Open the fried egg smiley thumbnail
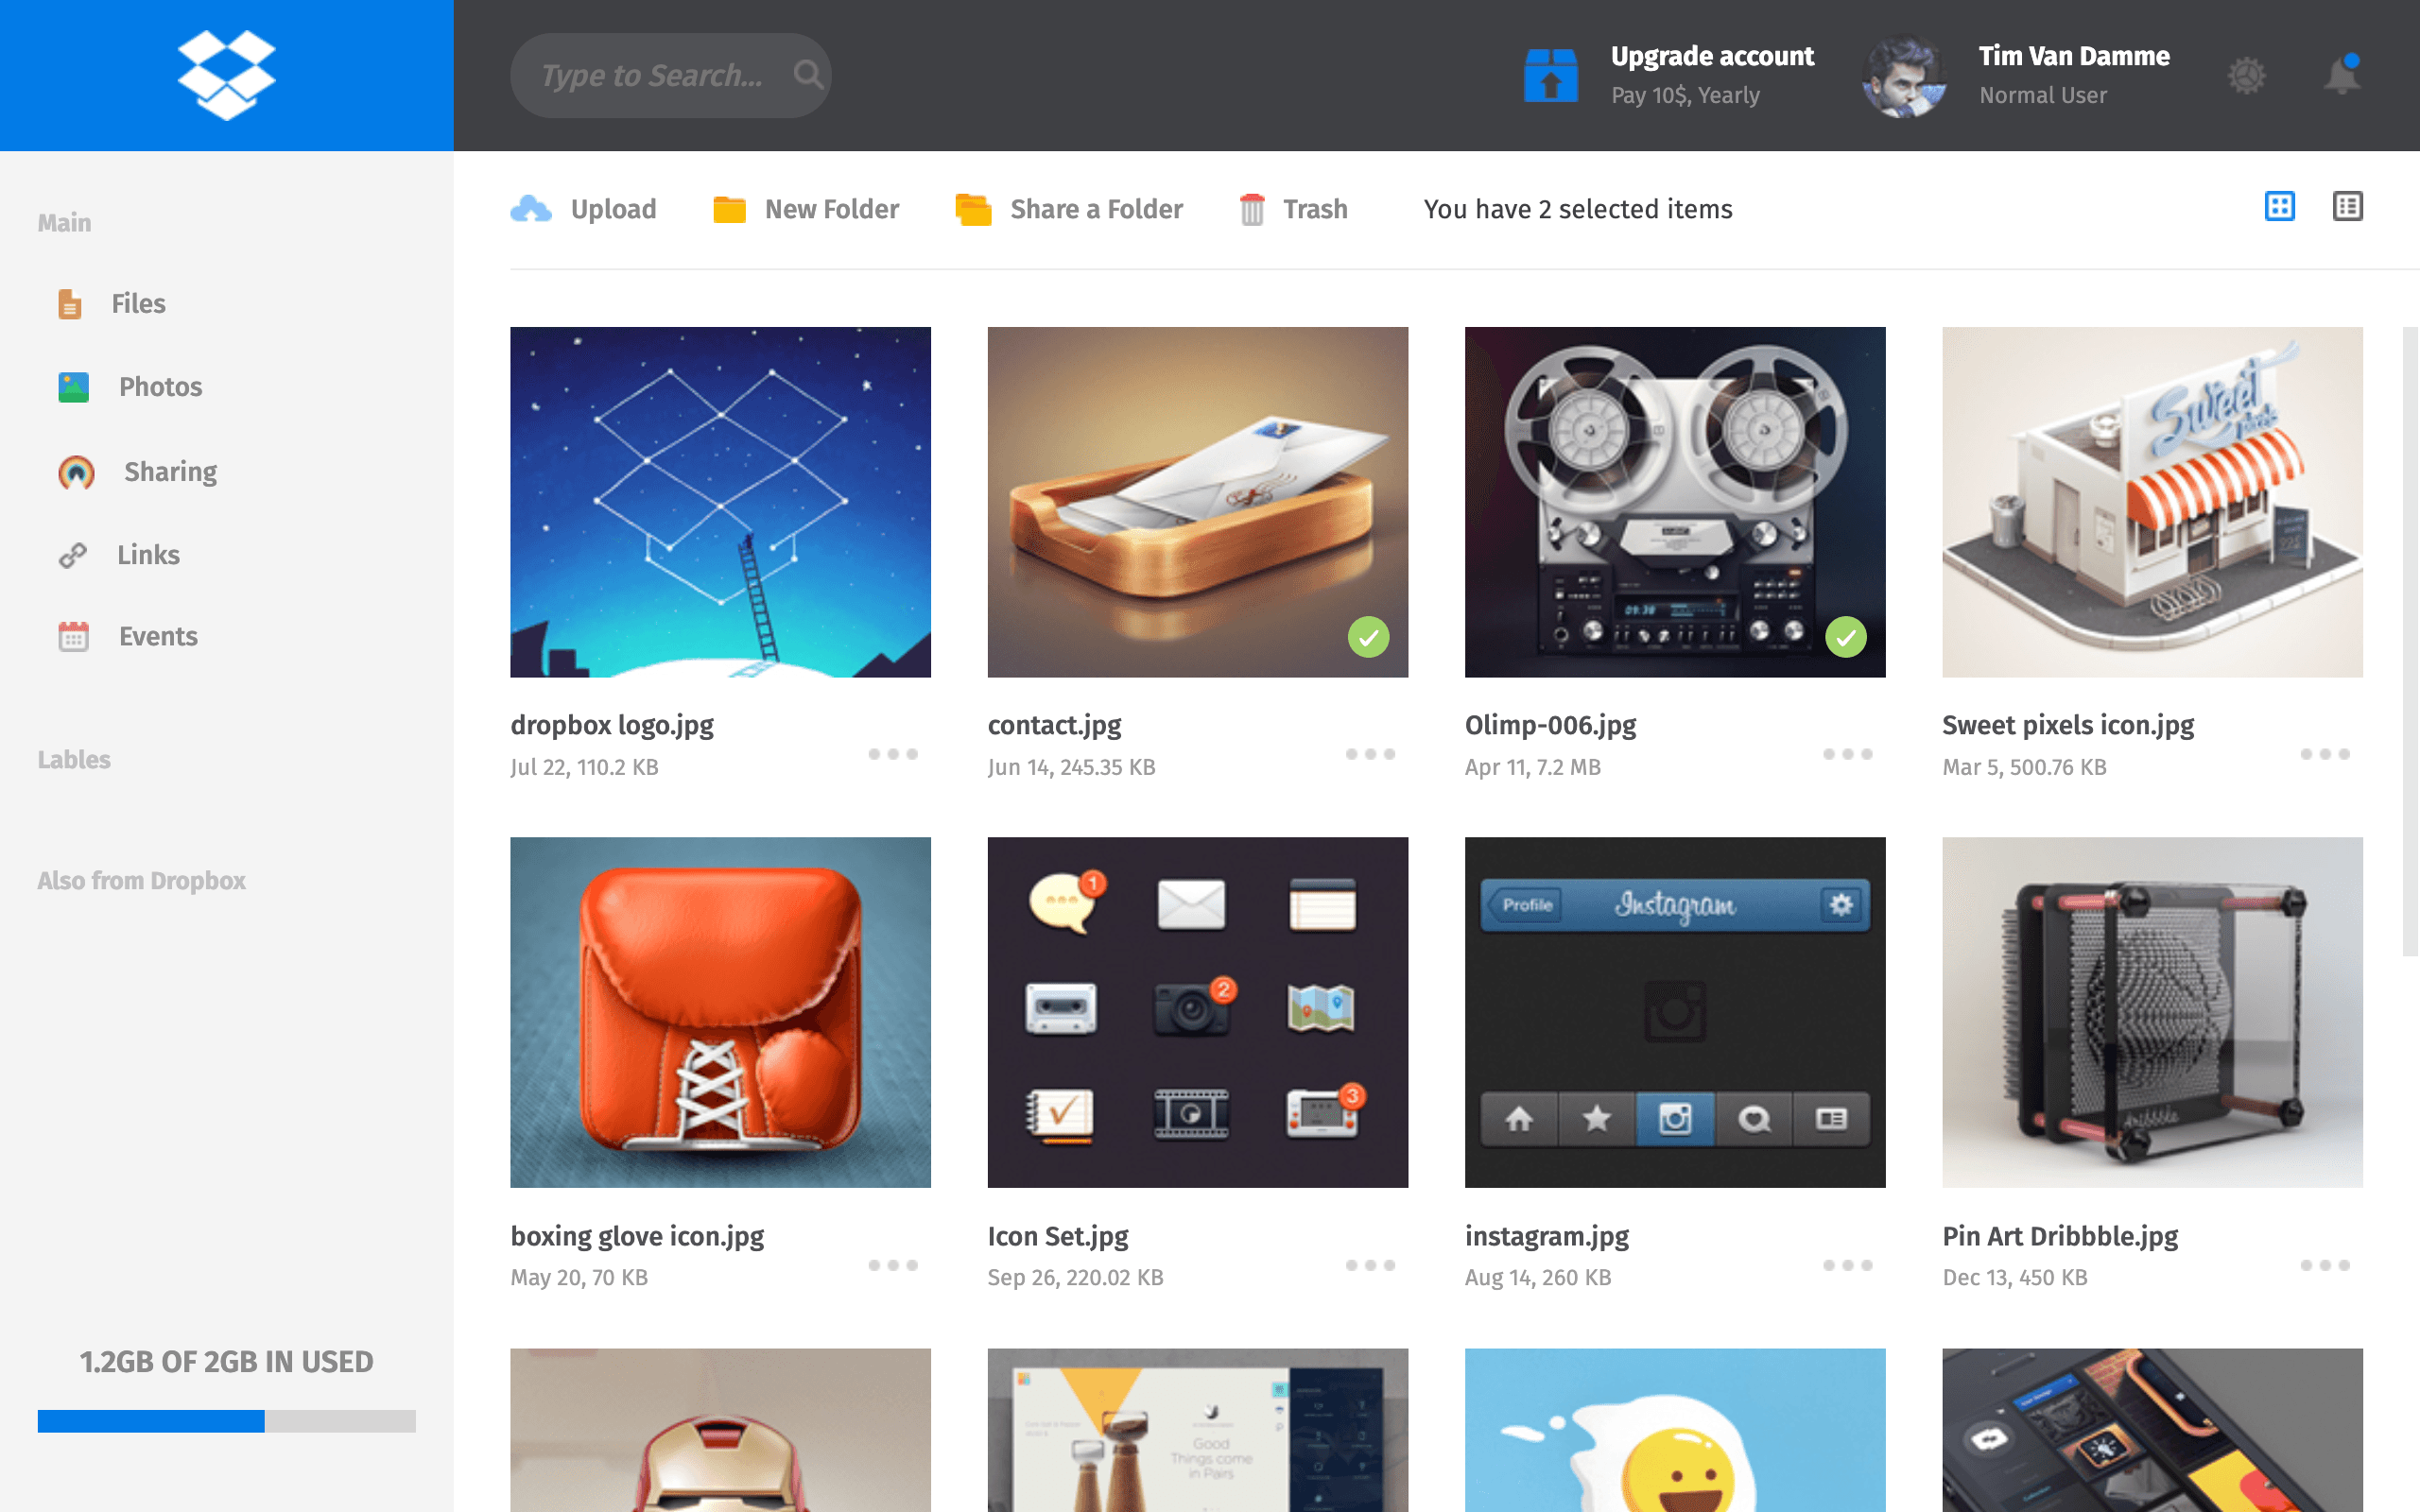The image size is (2420, 1512). [x=1675, y=1430]
